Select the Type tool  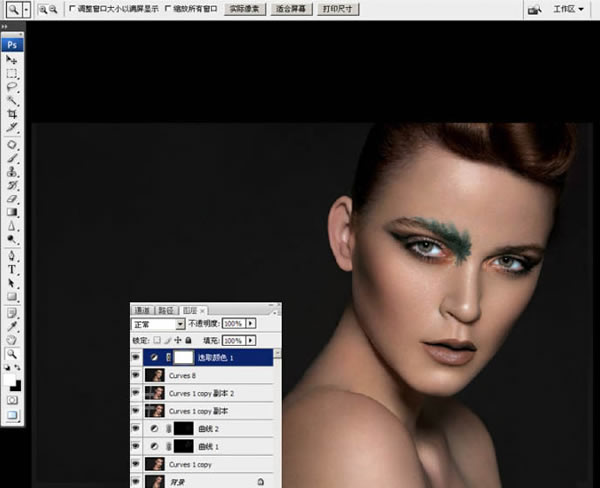(11, 269)
